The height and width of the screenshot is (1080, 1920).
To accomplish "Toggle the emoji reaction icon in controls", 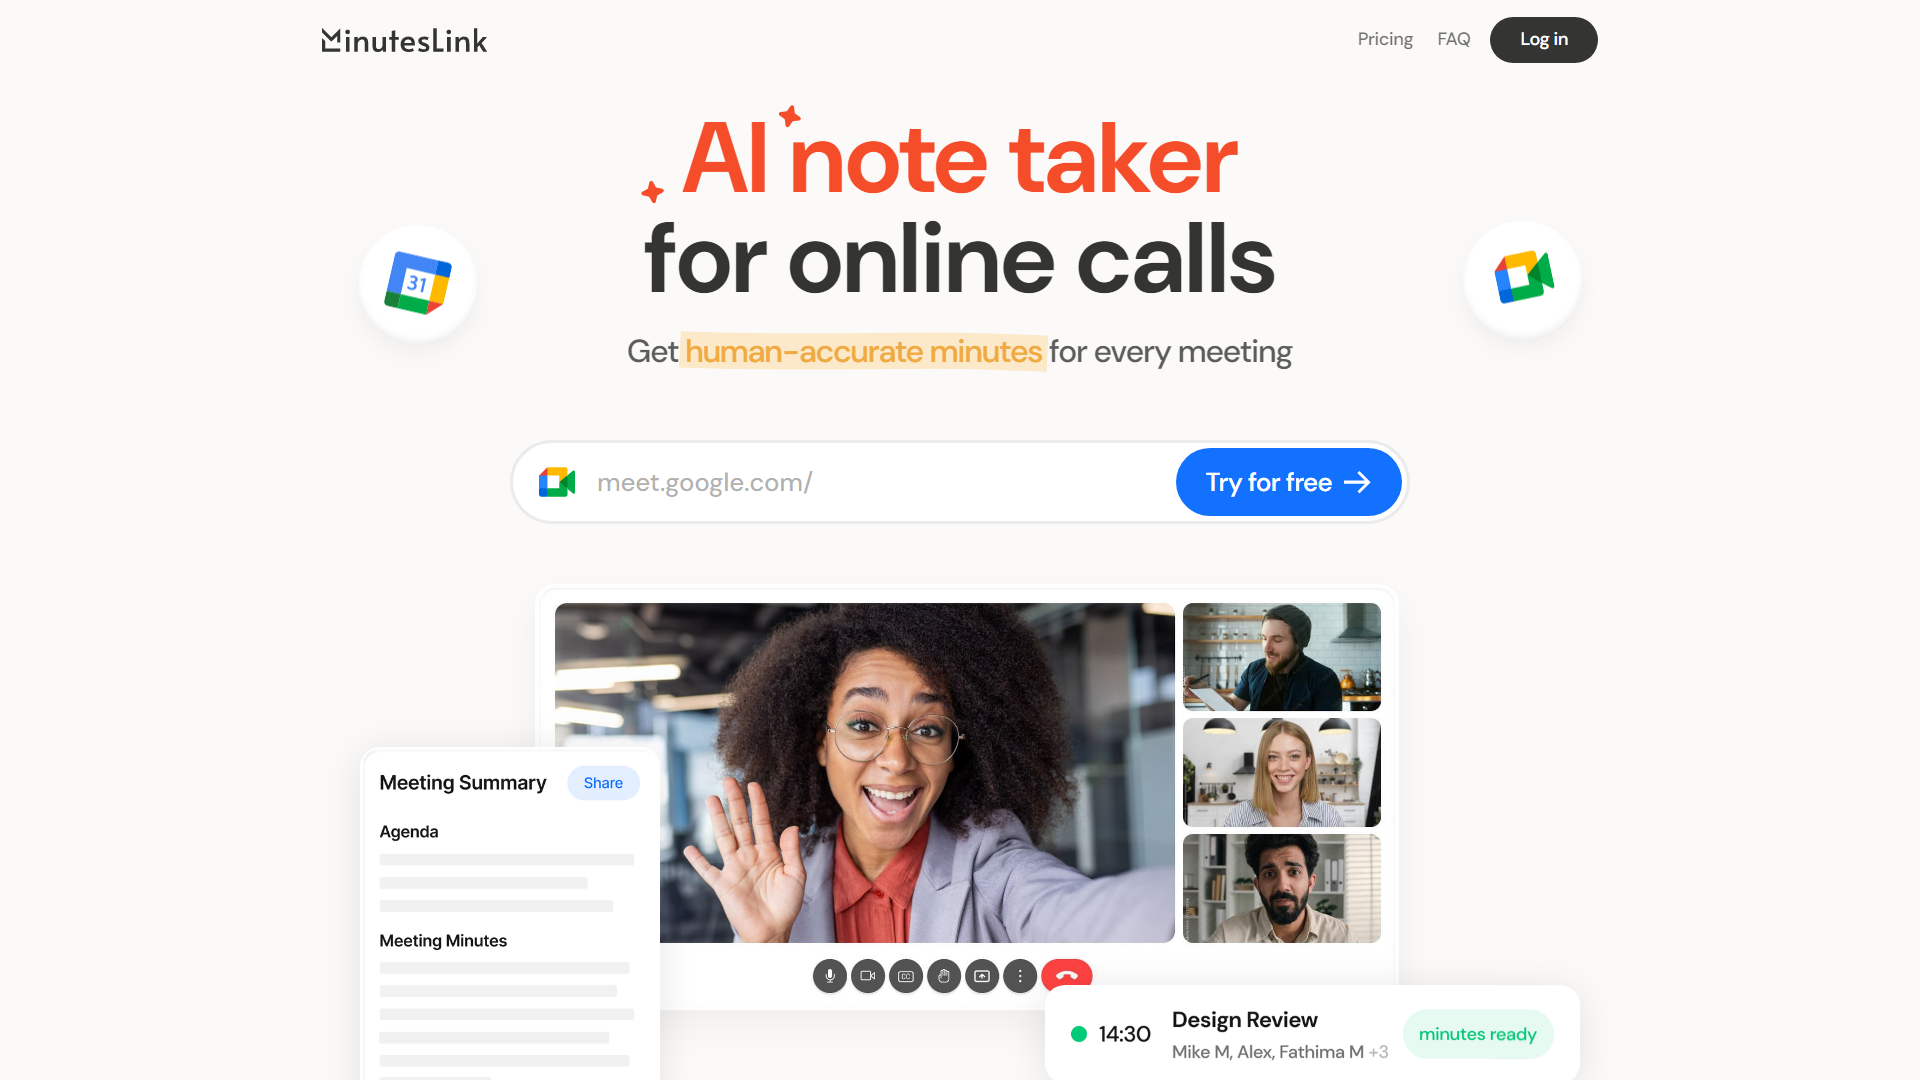I will click(944, 976).
